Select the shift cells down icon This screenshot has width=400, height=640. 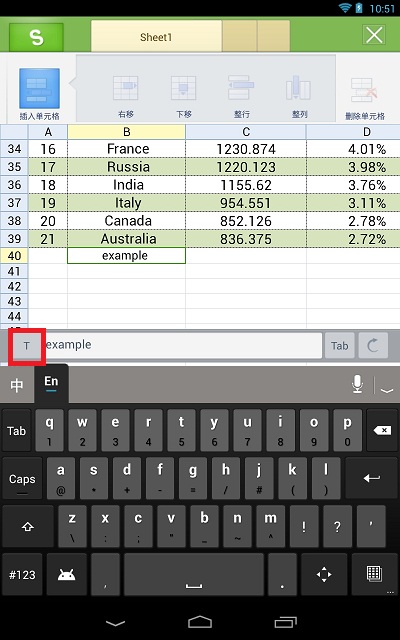[184, 96]
